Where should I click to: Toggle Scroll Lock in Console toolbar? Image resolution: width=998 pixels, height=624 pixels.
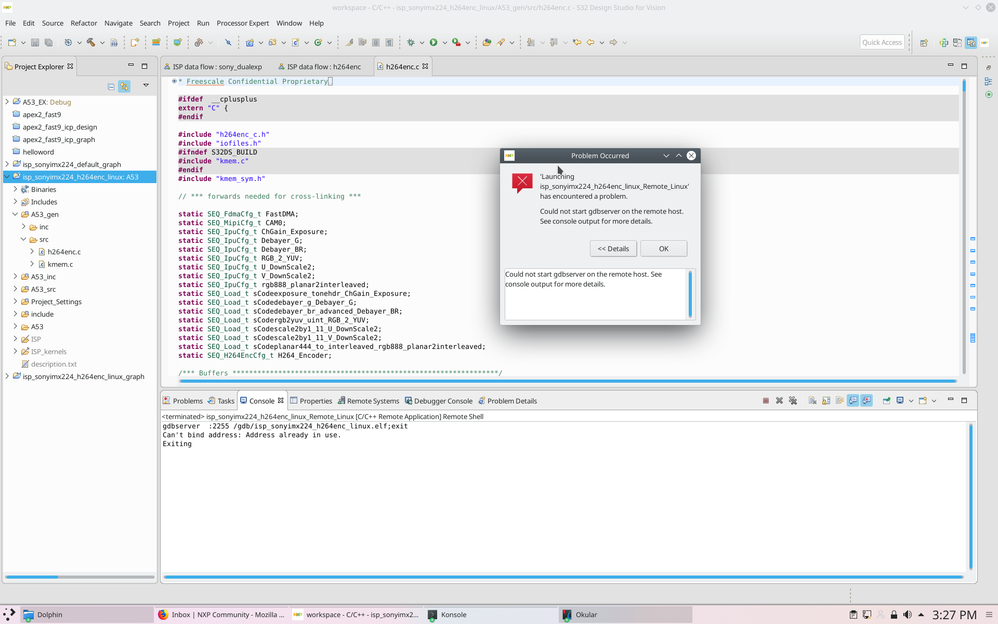click(826, 401)
